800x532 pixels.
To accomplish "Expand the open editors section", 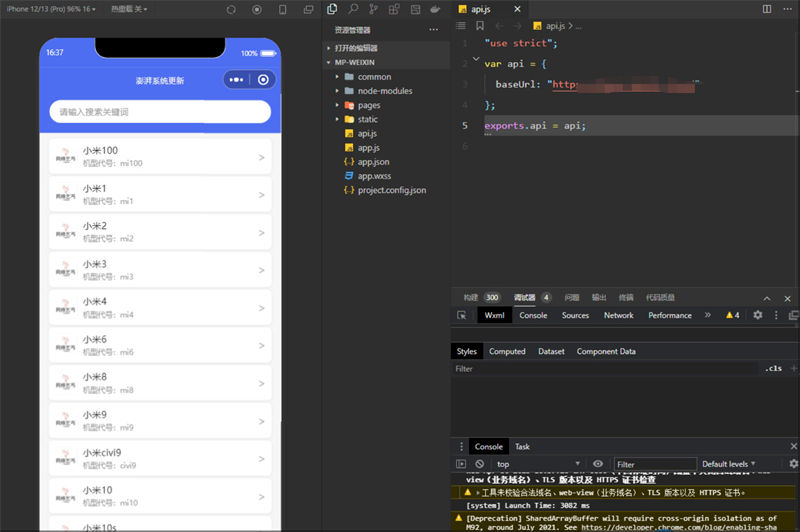I will [356, 48].
